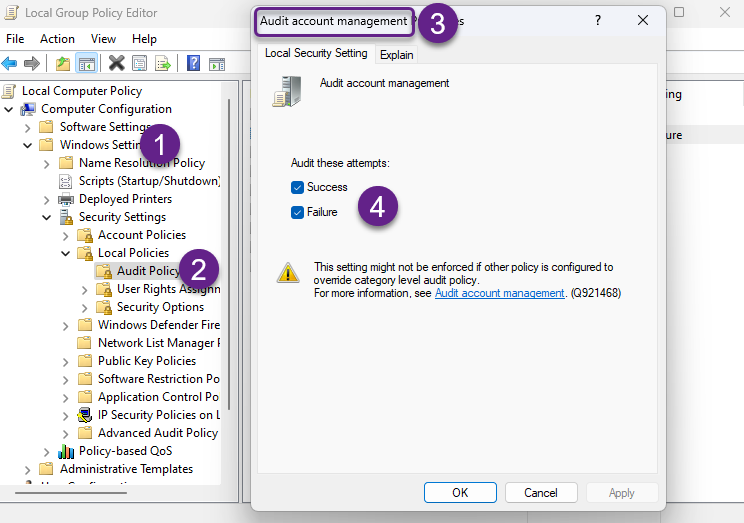744x523 pixels.
Task: Uncheck the Success audit checkbox
Action: [x=297, y=188]
